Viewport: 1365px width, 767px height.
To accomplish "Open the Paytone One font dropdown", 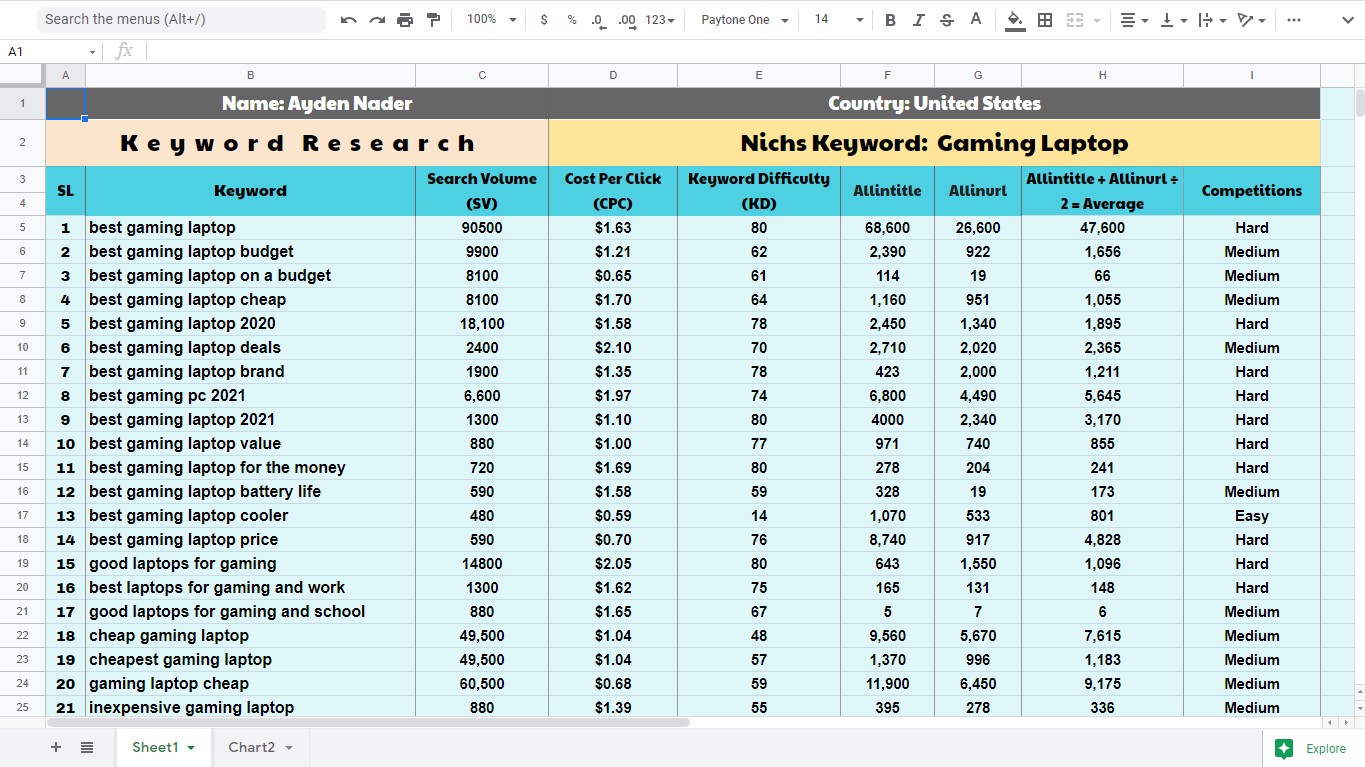I will (745, 20).
